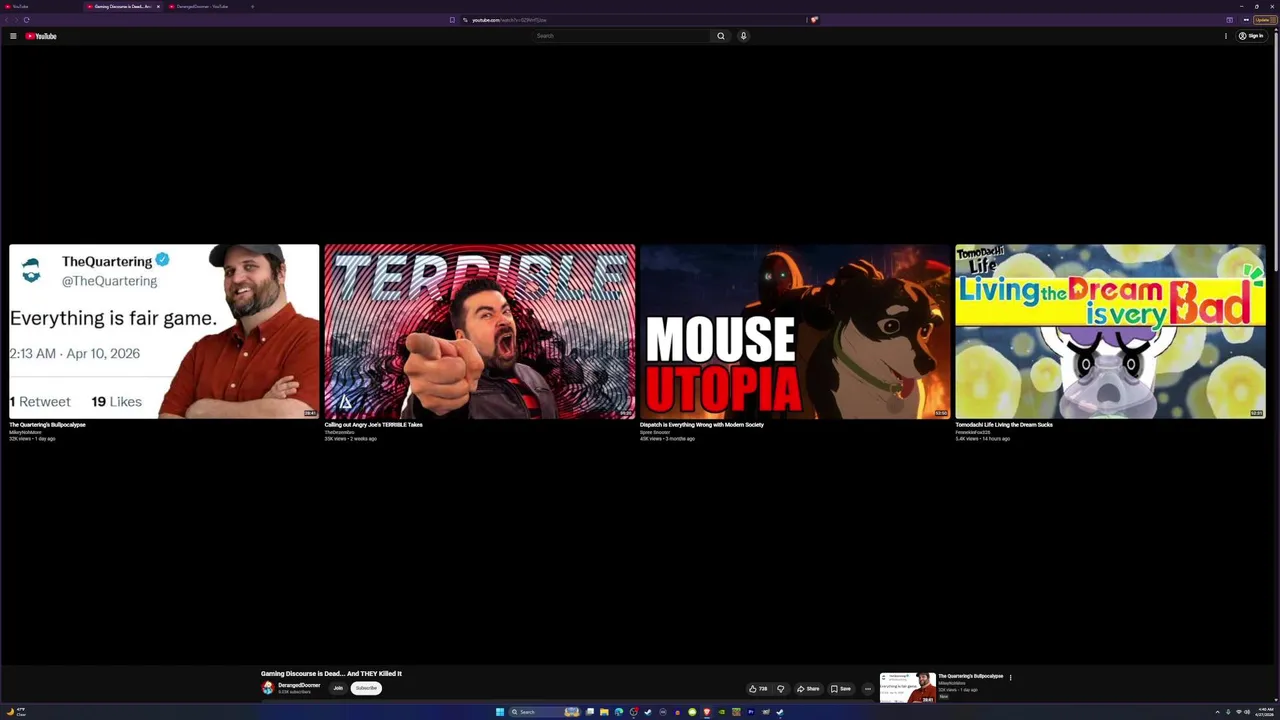Image resolution: width=1280 pixels, height=720 pixels.
Task: Switch to first YouTube browser tab
Action: pos(40,6)
